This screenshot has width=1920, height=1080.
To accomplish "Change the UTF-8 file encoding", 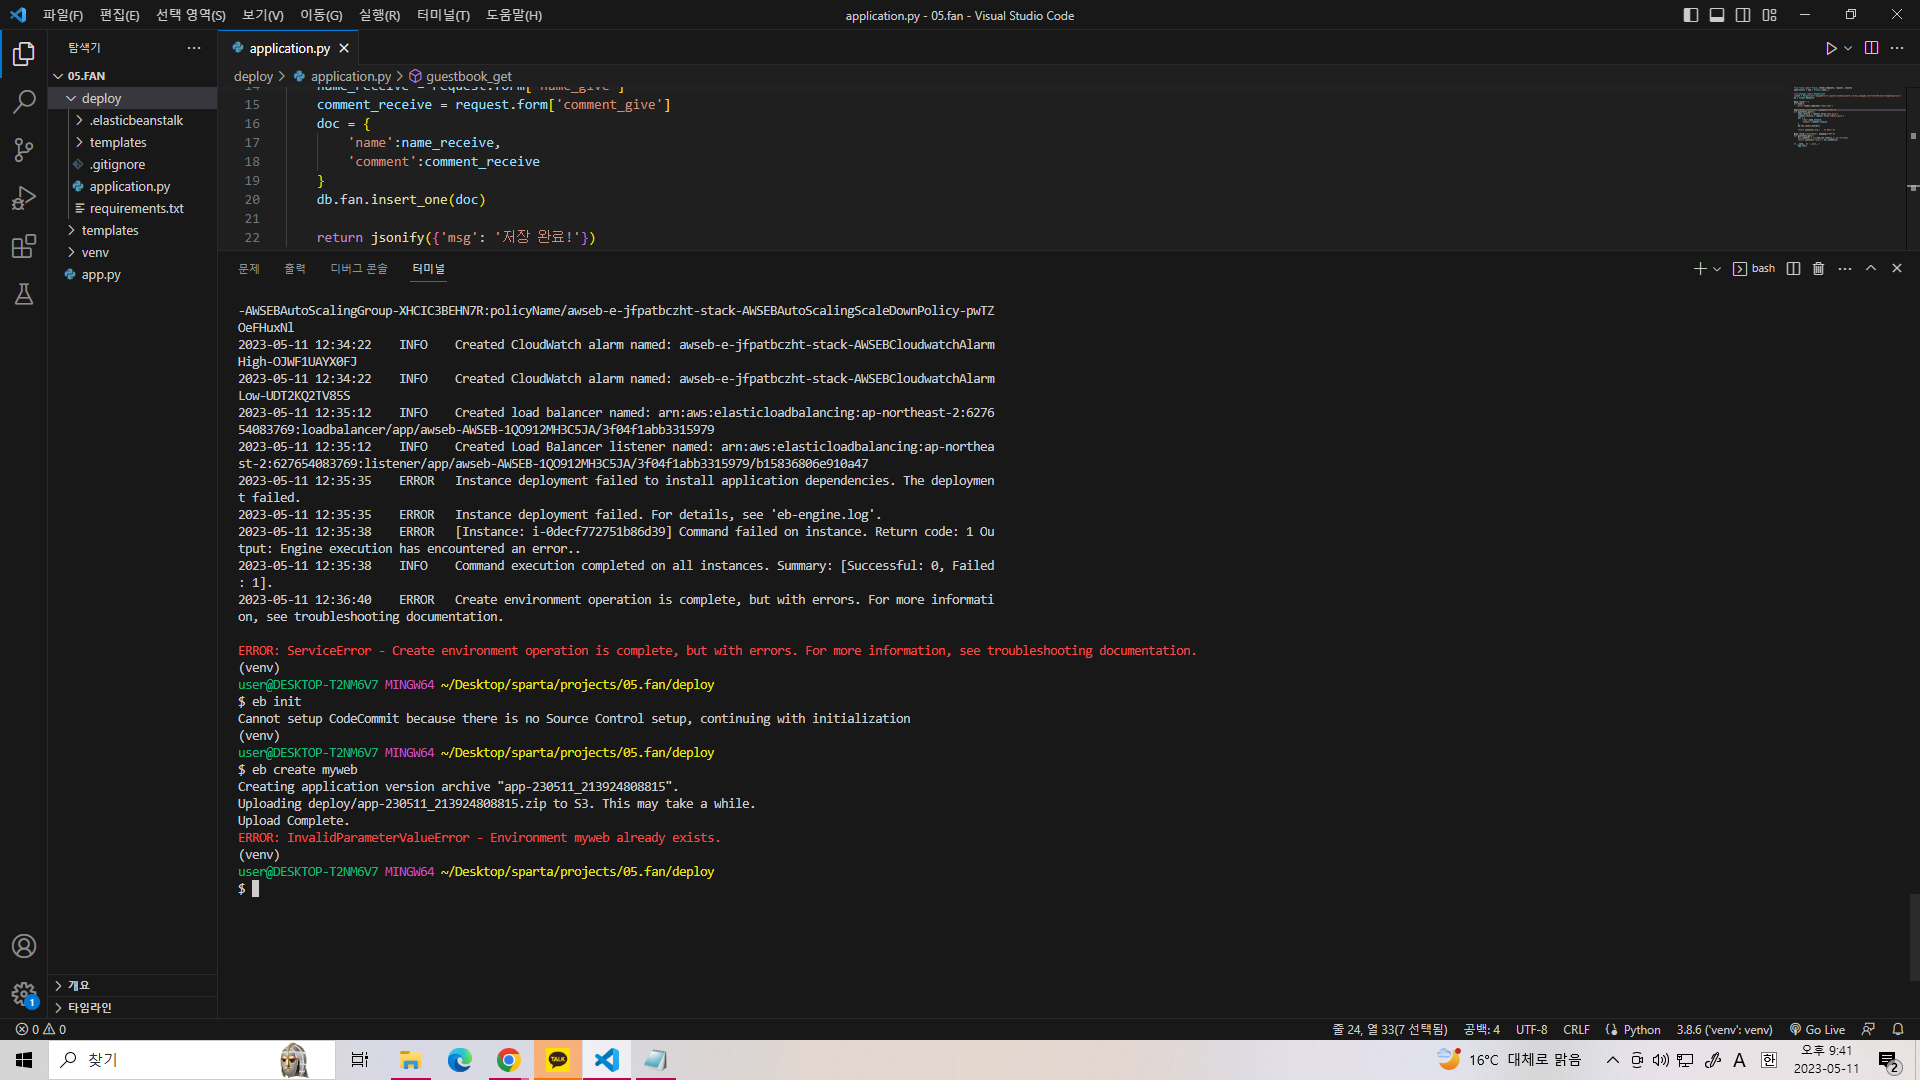I will [x=1531, y=1029].
